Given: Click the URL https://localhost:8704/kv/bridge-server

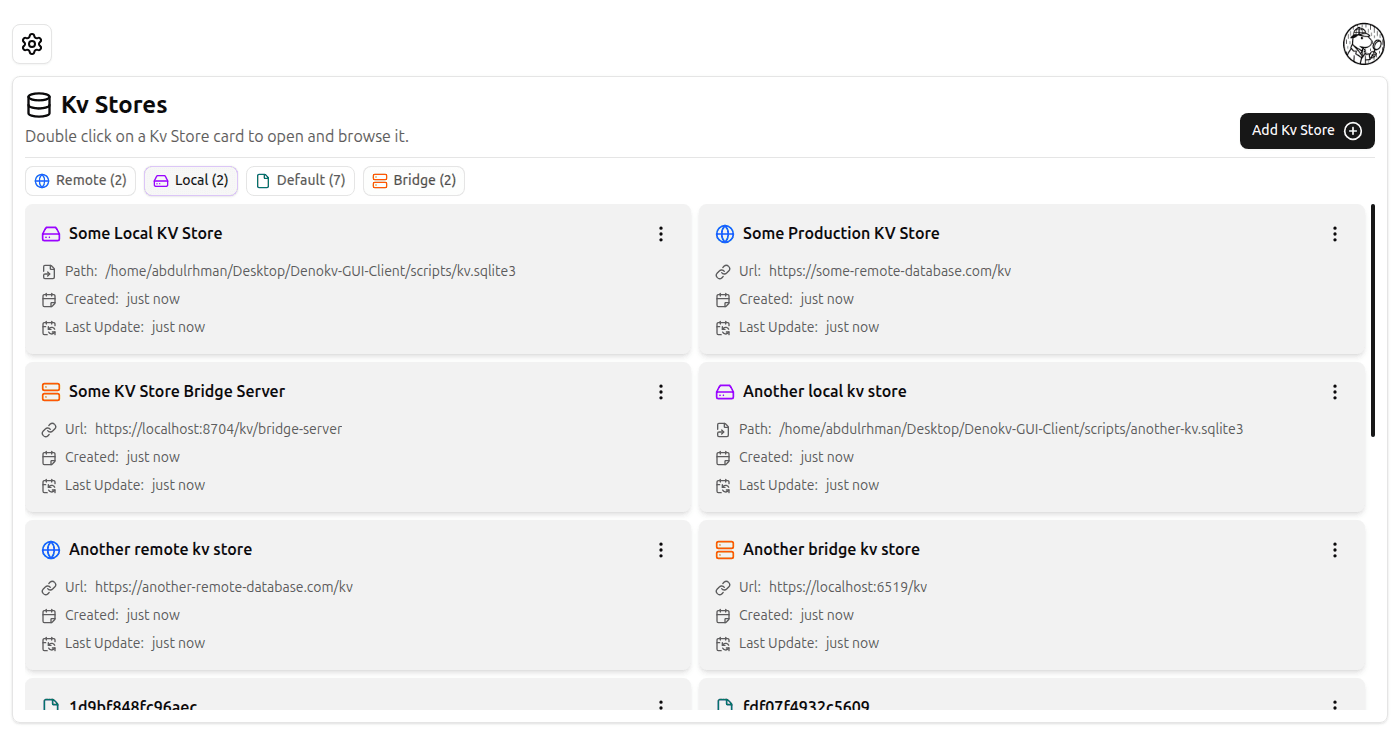Looking at the screenshot, I should click(x=219, y=430).
